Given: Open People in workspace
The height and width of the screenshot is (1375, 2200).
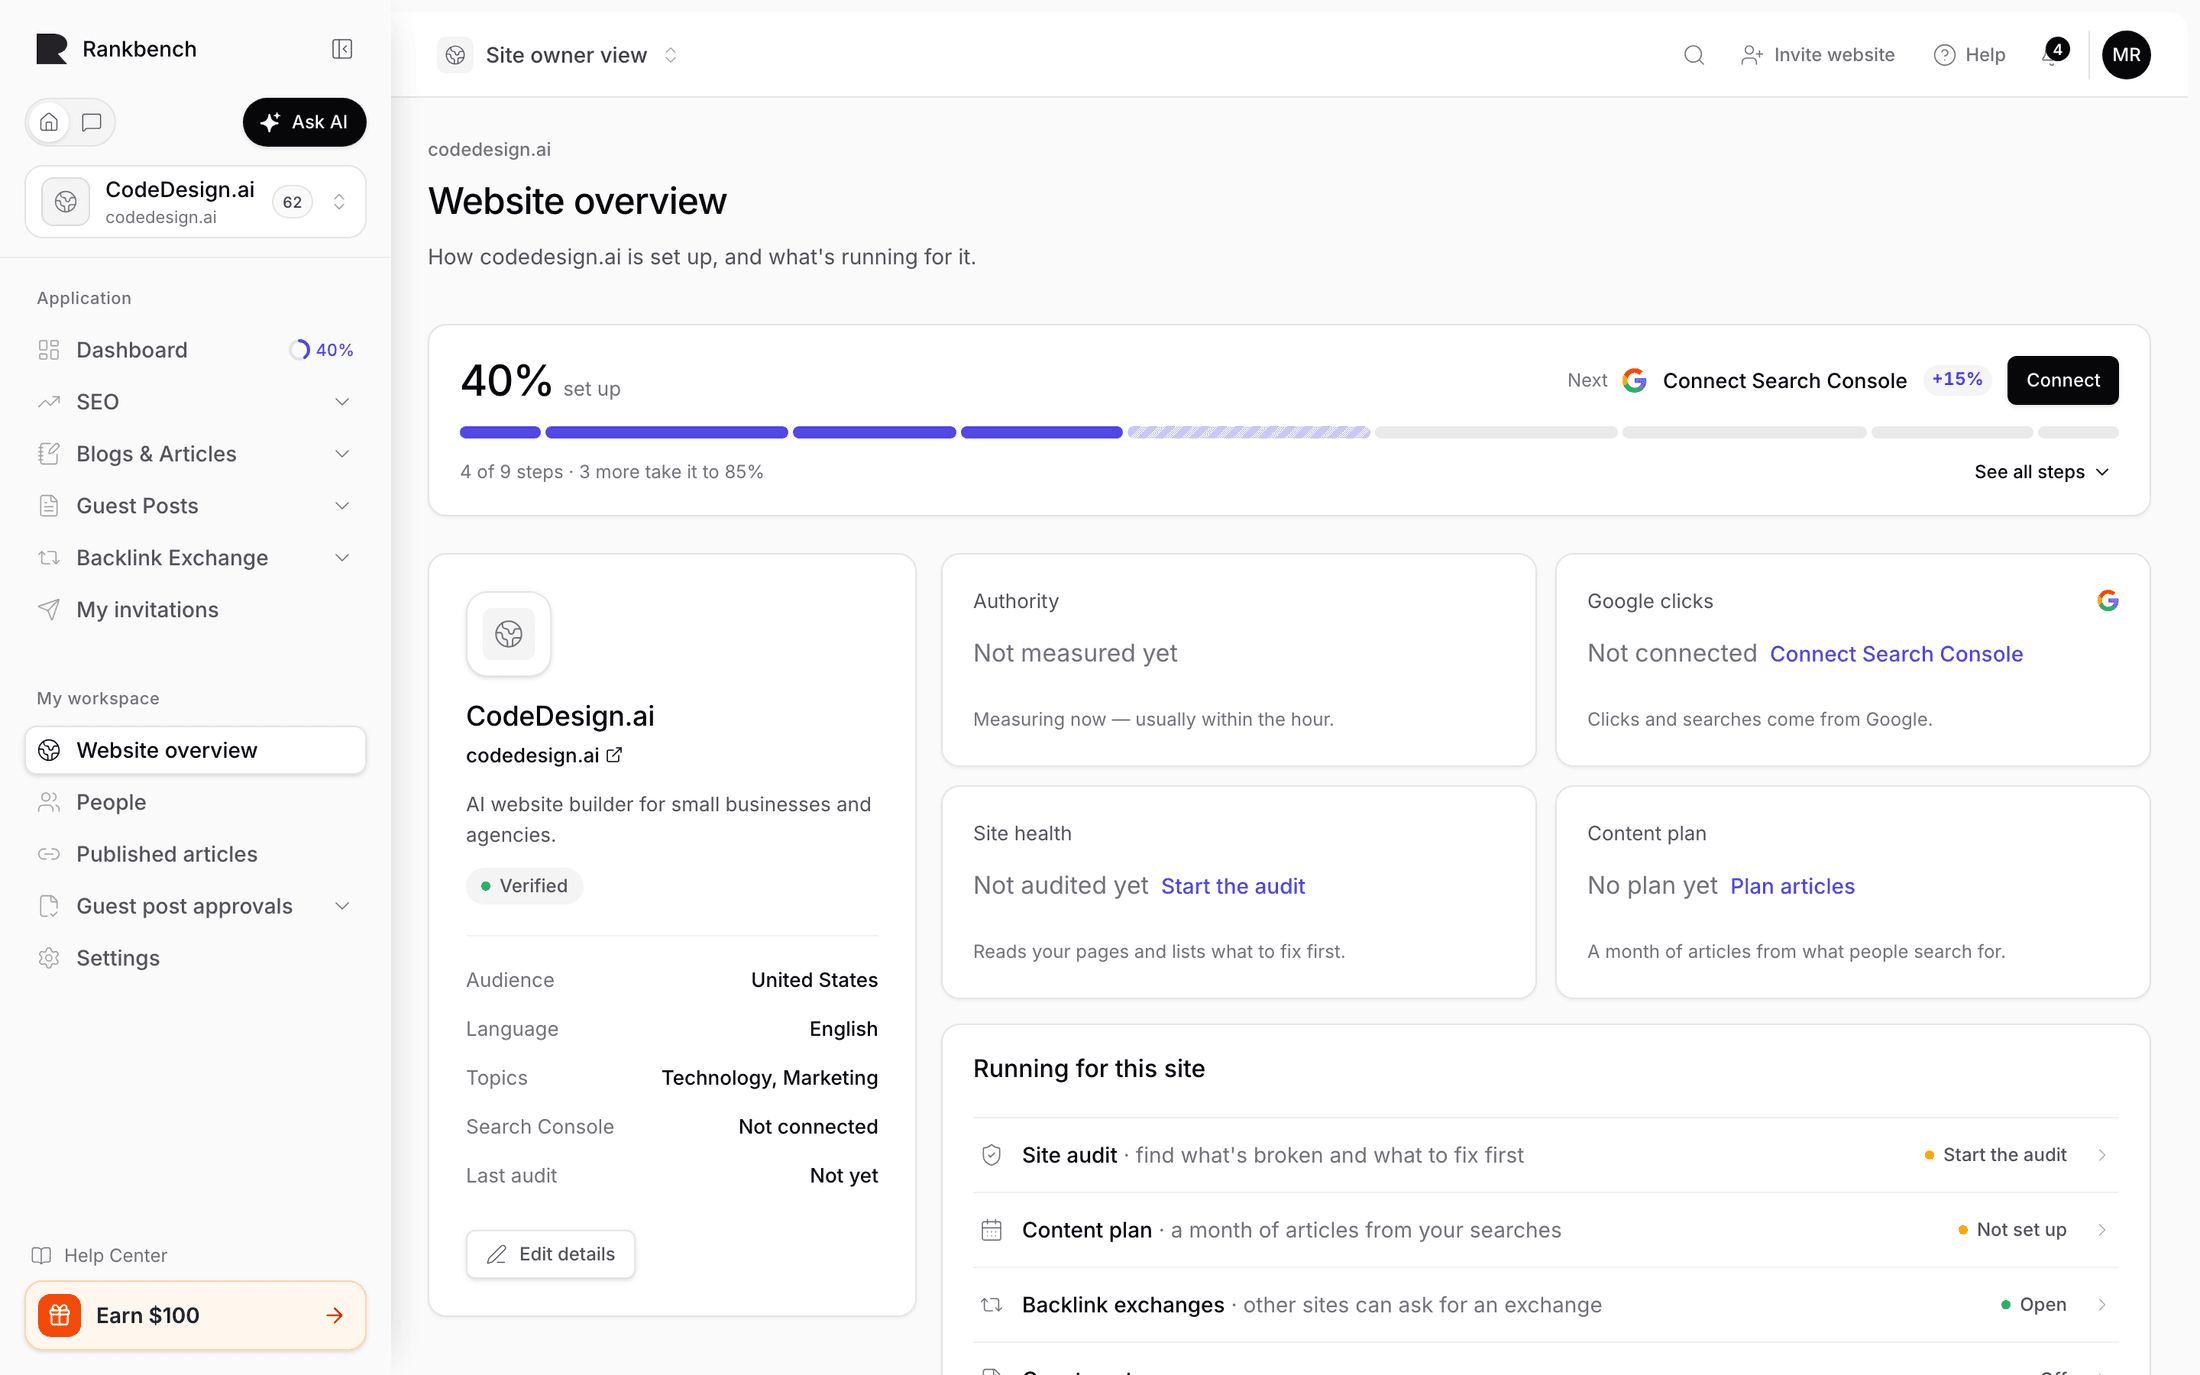Looking at the screenshot, I should coord(195,802).
